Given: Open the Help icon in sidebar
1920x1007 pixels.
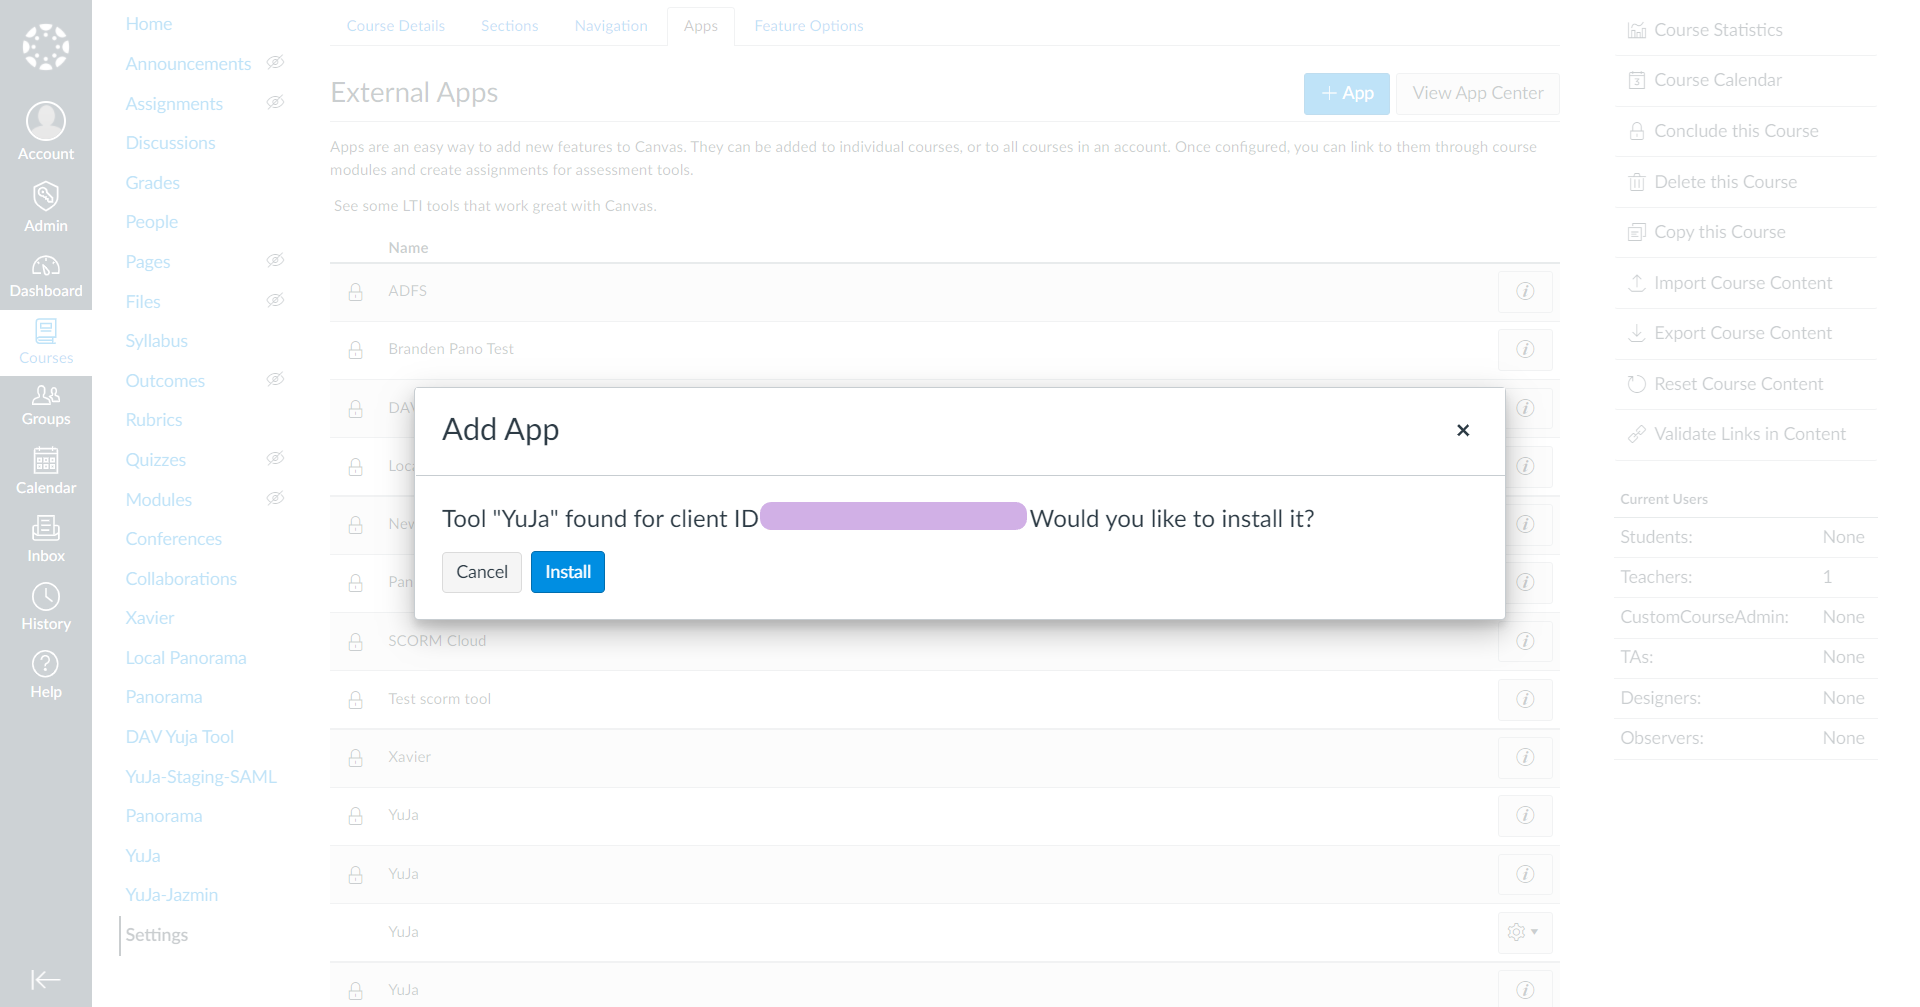Looking at the screenshot, I should [x=46, y=675].
